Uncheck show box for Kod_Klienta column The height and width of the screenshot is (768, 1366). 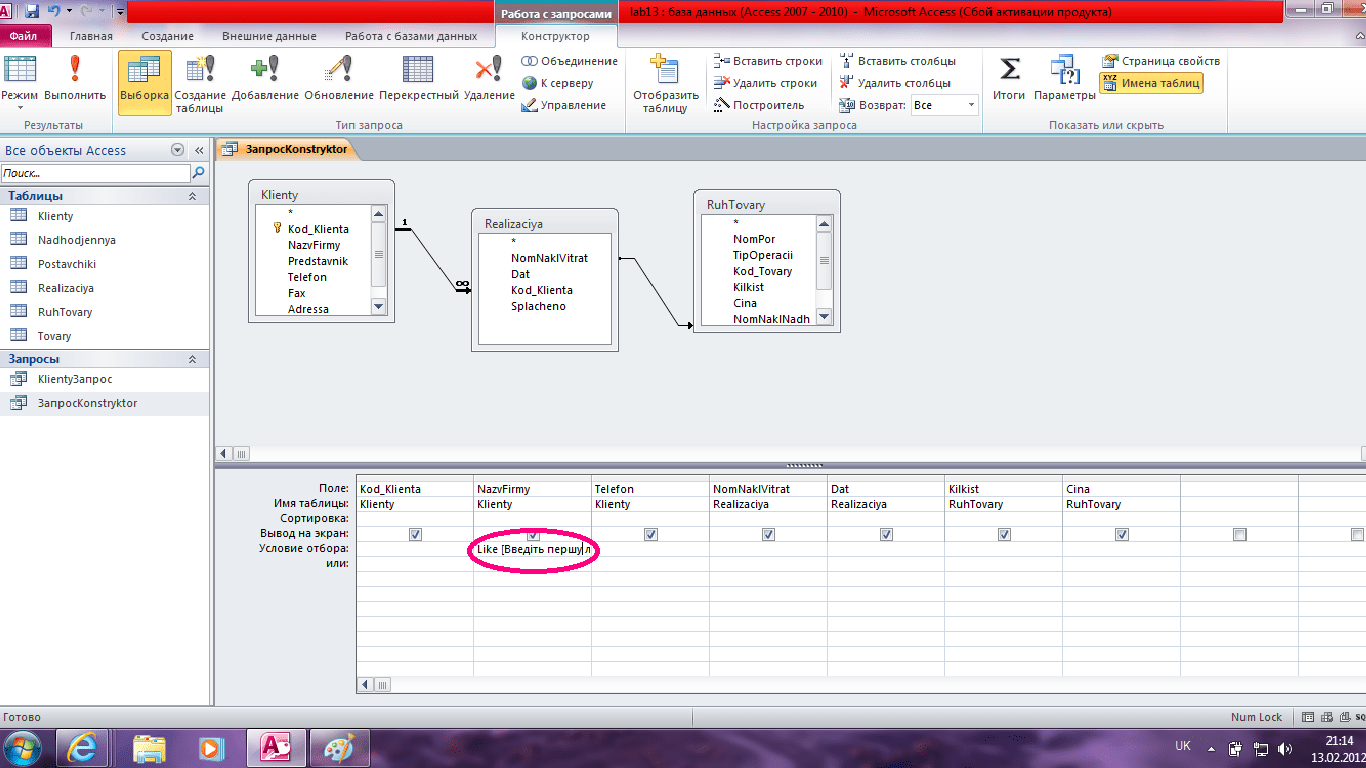[x=415, y=535]
